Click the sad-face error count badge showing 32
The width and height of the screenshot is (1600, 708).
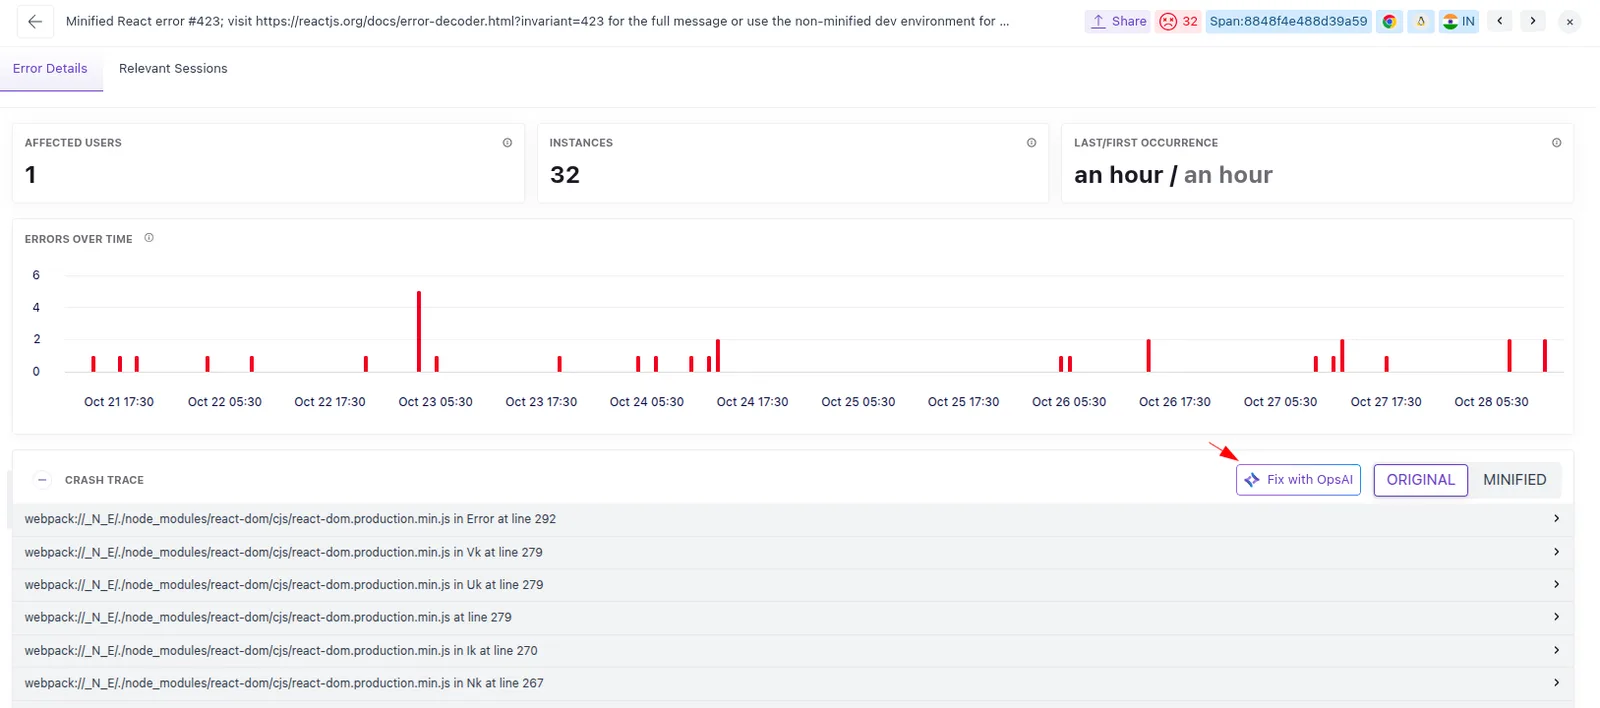coord(1179,21)
